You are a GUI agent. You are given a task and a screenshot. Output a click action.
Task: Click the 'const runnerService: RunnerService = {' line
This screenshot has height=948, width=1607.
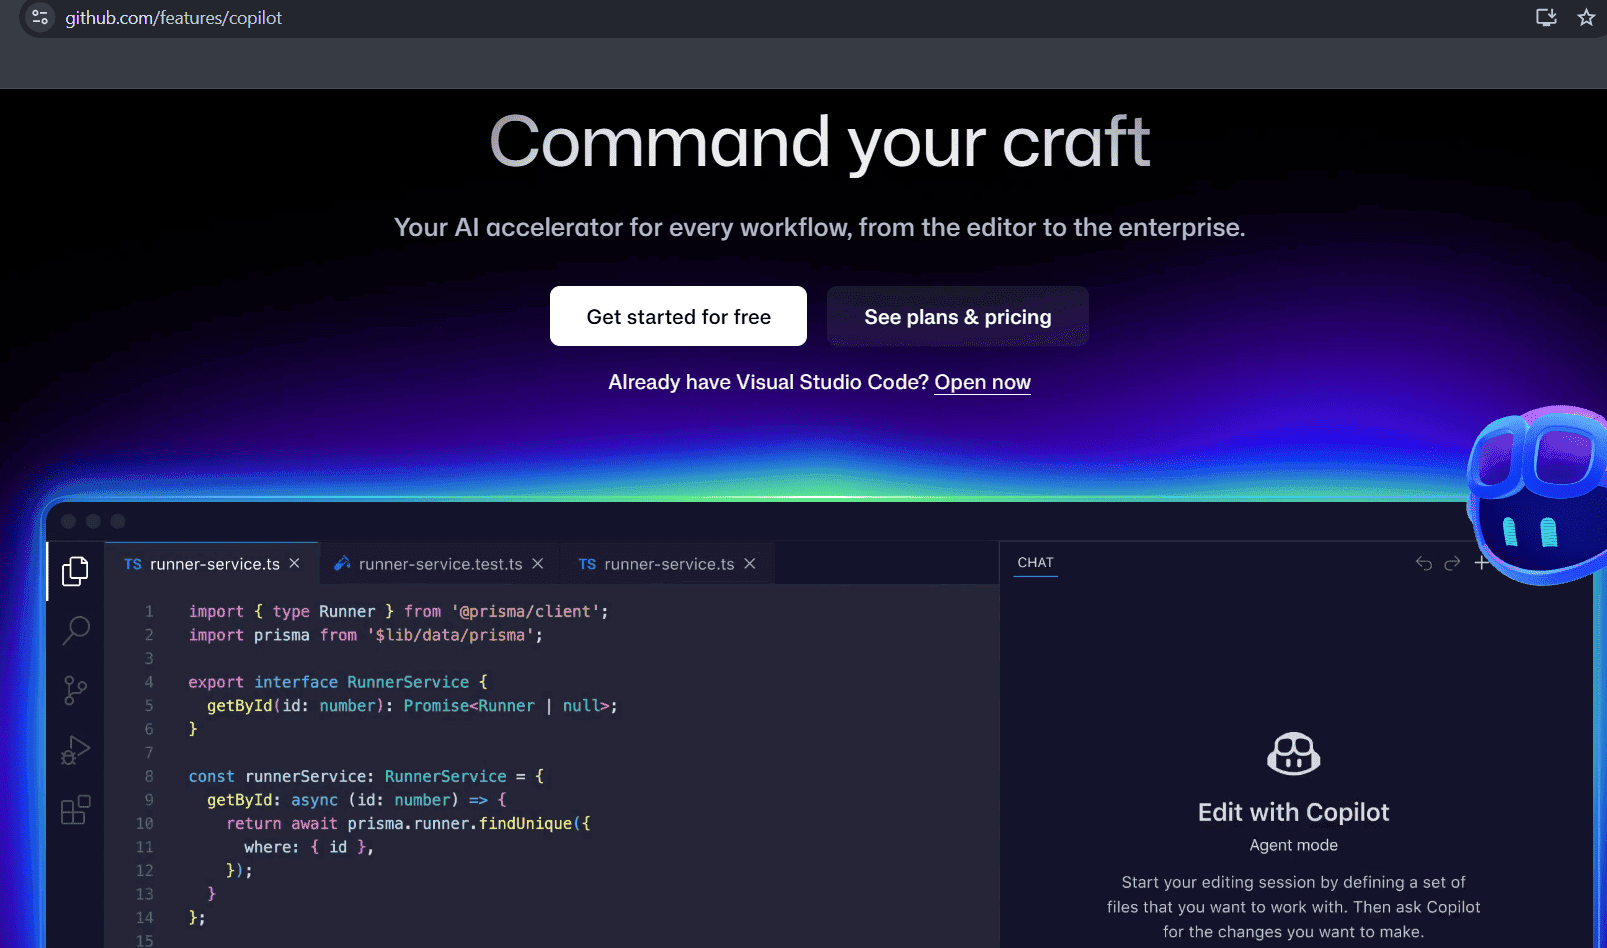pyautogui.click(x=366, y=776)
